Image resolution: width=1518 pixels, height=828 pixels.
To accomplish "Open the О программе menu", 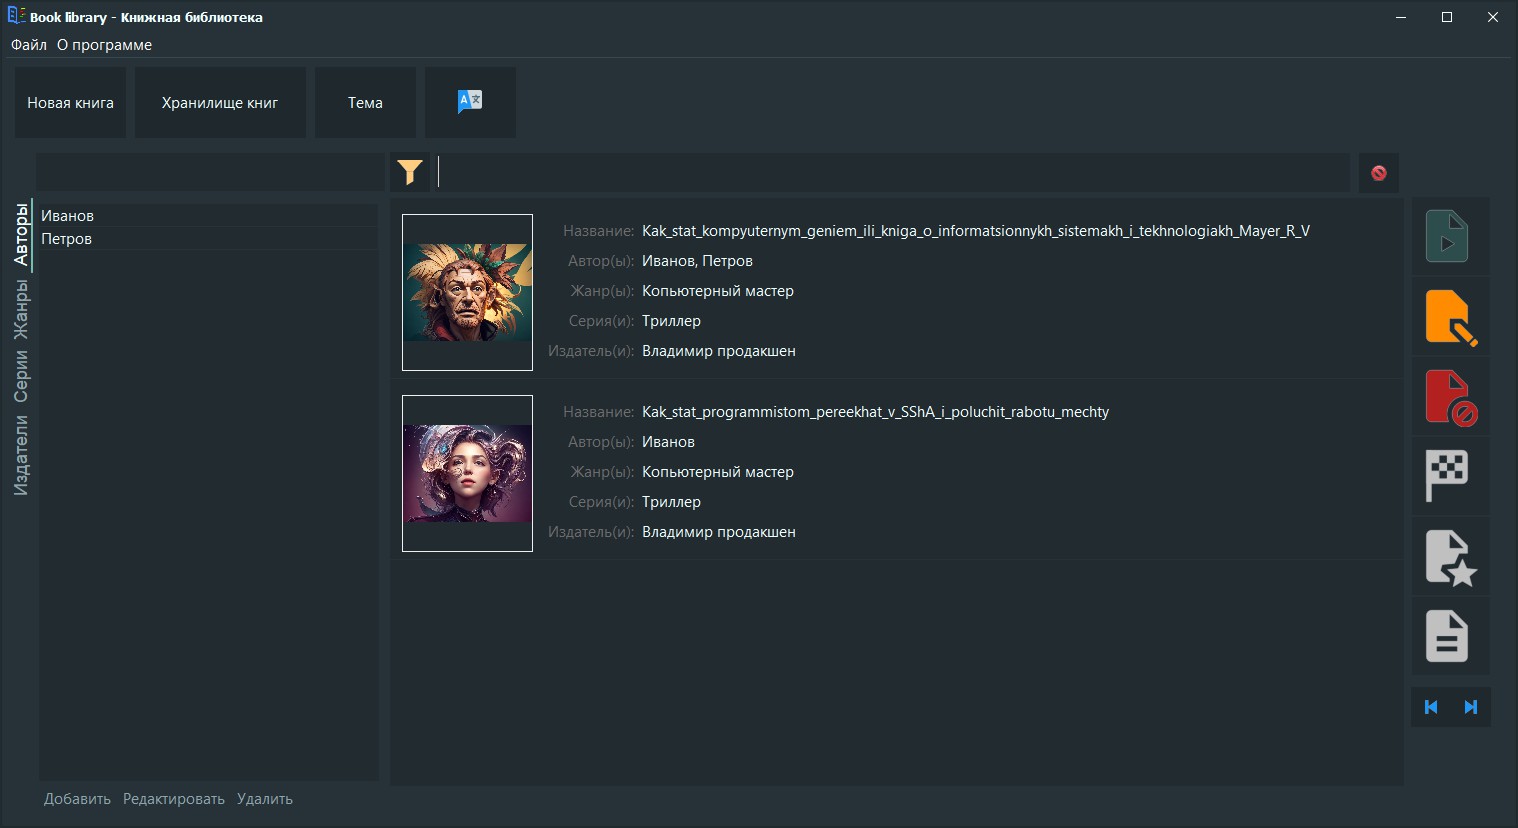I will [x=104, y=45].
